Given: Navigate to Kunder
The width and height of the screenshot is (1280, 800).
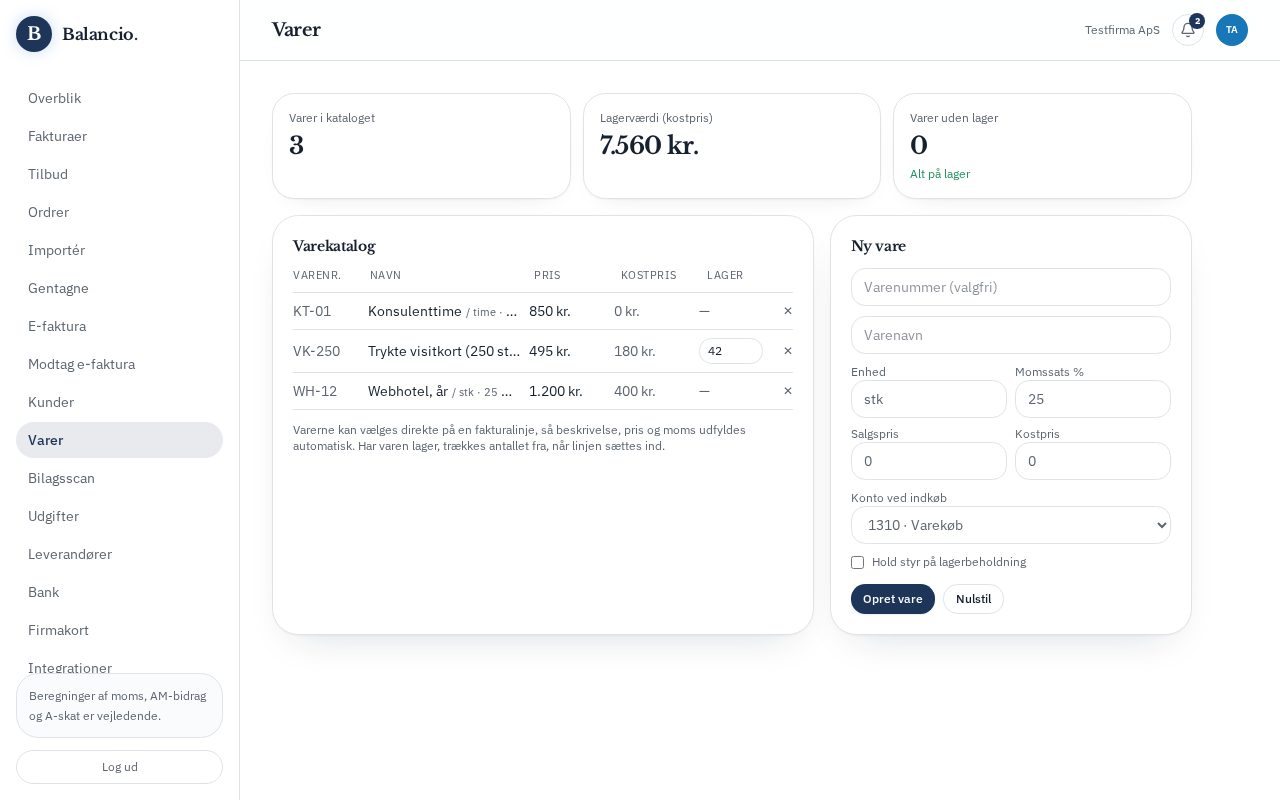Looking at the screenshot, I should (x=119, y=402).
